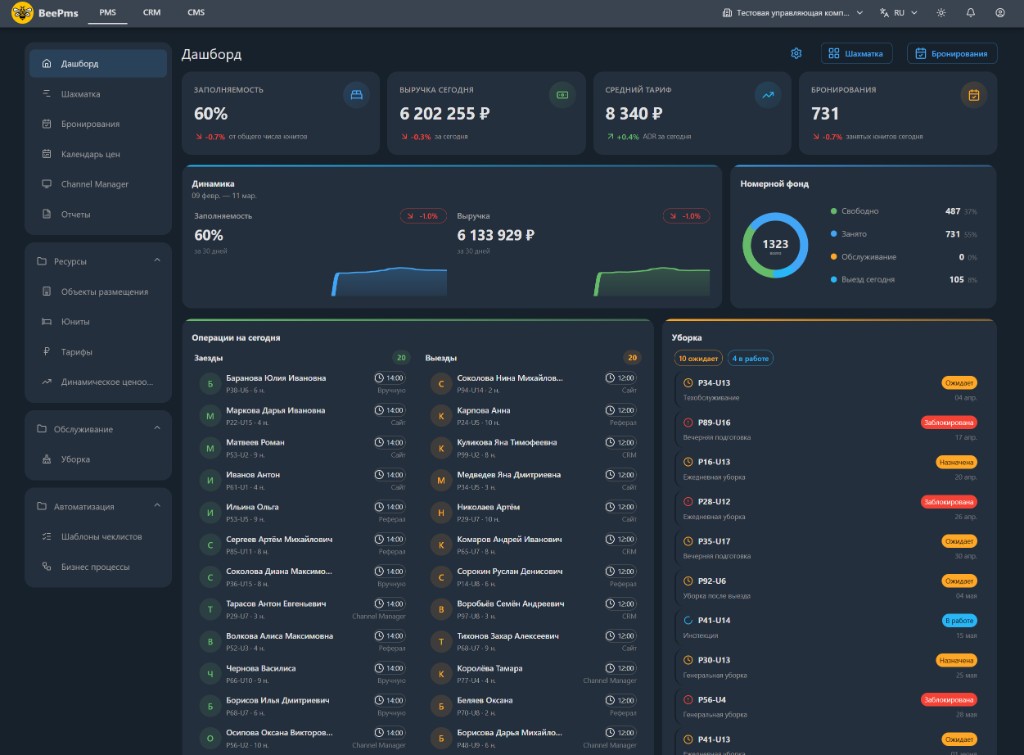
Task: Click the BeePms bee logo
Action: (x=22, y=13)
